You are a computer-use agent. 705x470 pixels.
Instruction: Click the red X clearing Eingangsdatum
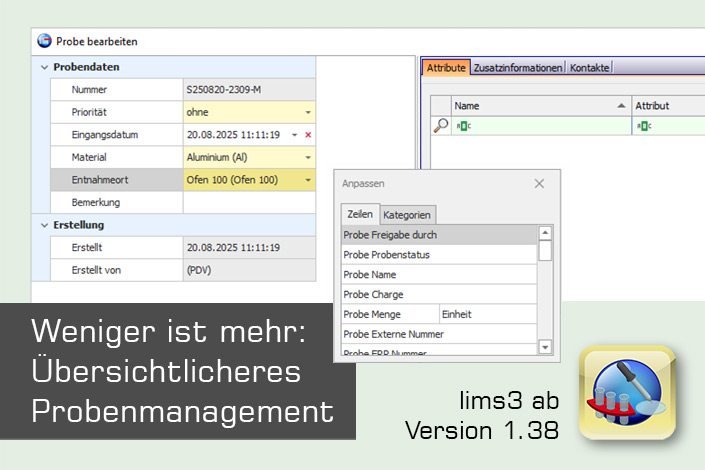[308, 134]
